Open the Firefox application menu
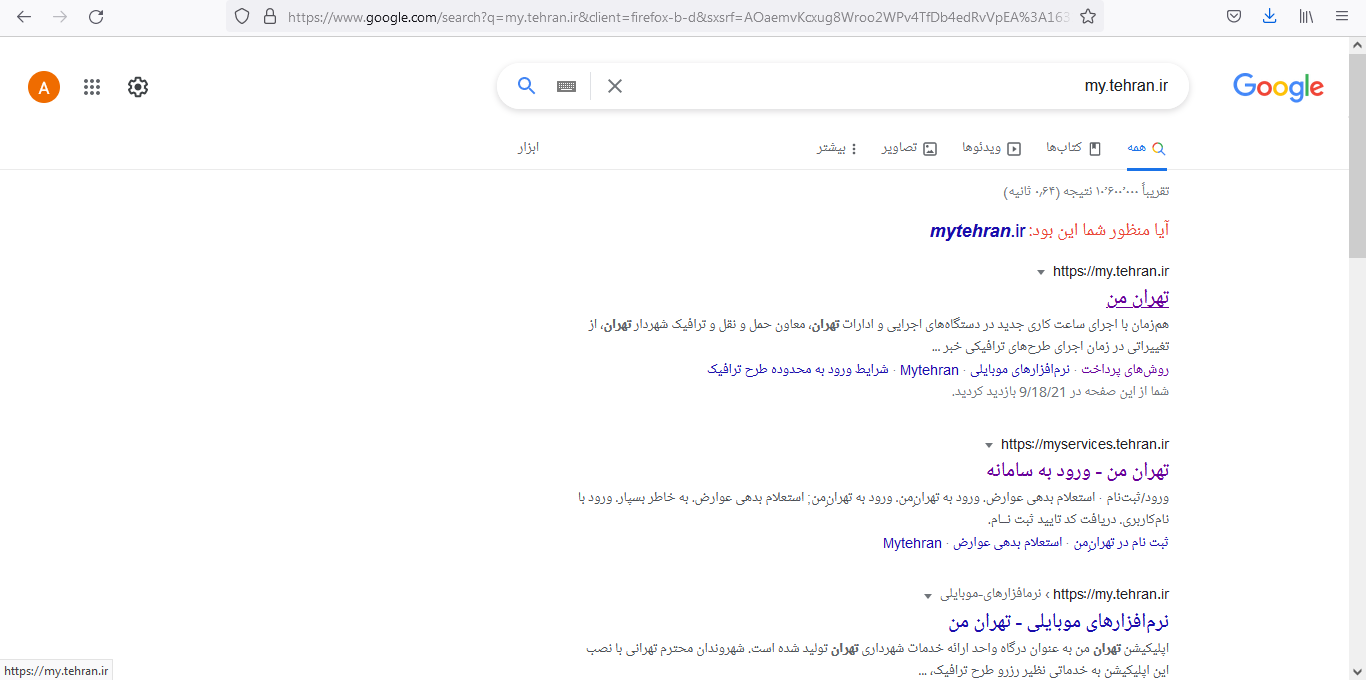Screen dimensions: 1366x680 (1341, 16)
